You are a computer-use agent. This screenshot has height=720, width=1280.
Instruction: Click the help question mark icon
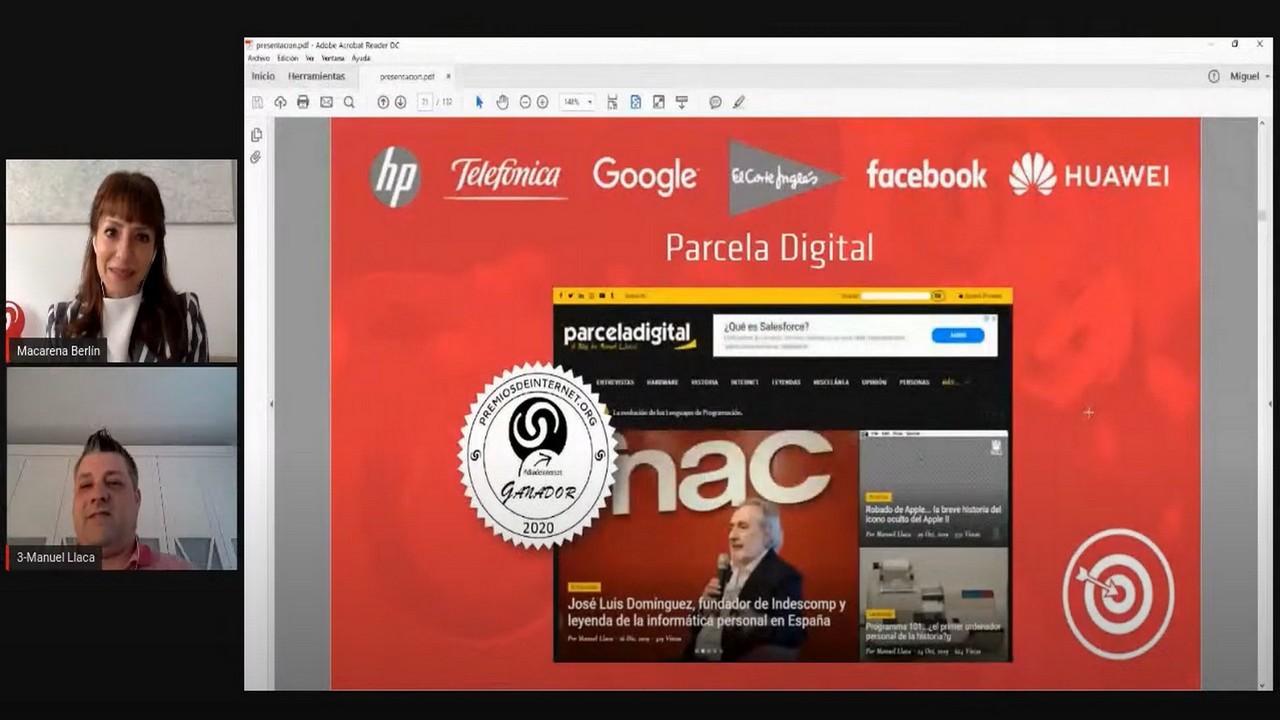coord(1214,76)
